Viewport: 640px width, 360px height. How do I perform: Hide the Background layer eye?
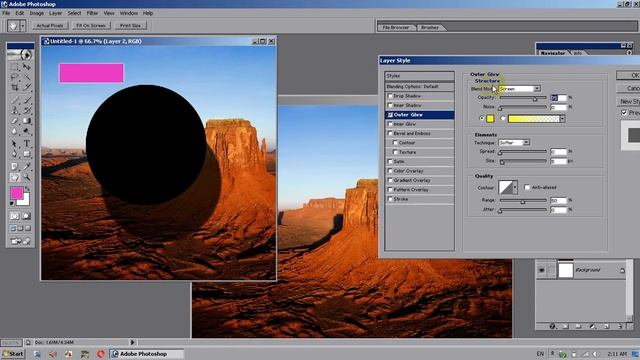[541, 270]
